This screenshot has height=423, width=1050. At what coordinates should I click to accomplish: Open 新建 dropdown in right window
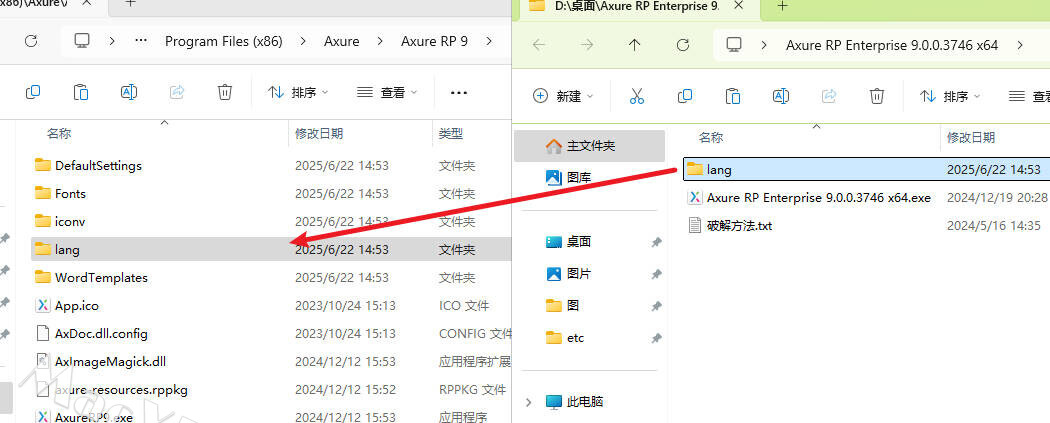point(563,96)
